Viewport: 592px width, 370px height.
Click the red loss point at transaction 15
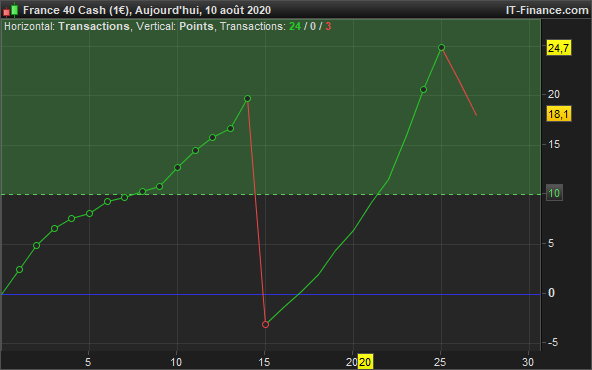265,324
